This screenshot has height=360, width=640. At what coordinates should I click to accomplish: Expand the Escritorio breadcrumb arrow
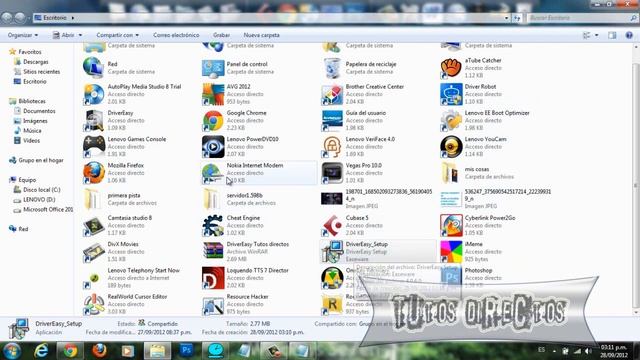tap(73, 18)
